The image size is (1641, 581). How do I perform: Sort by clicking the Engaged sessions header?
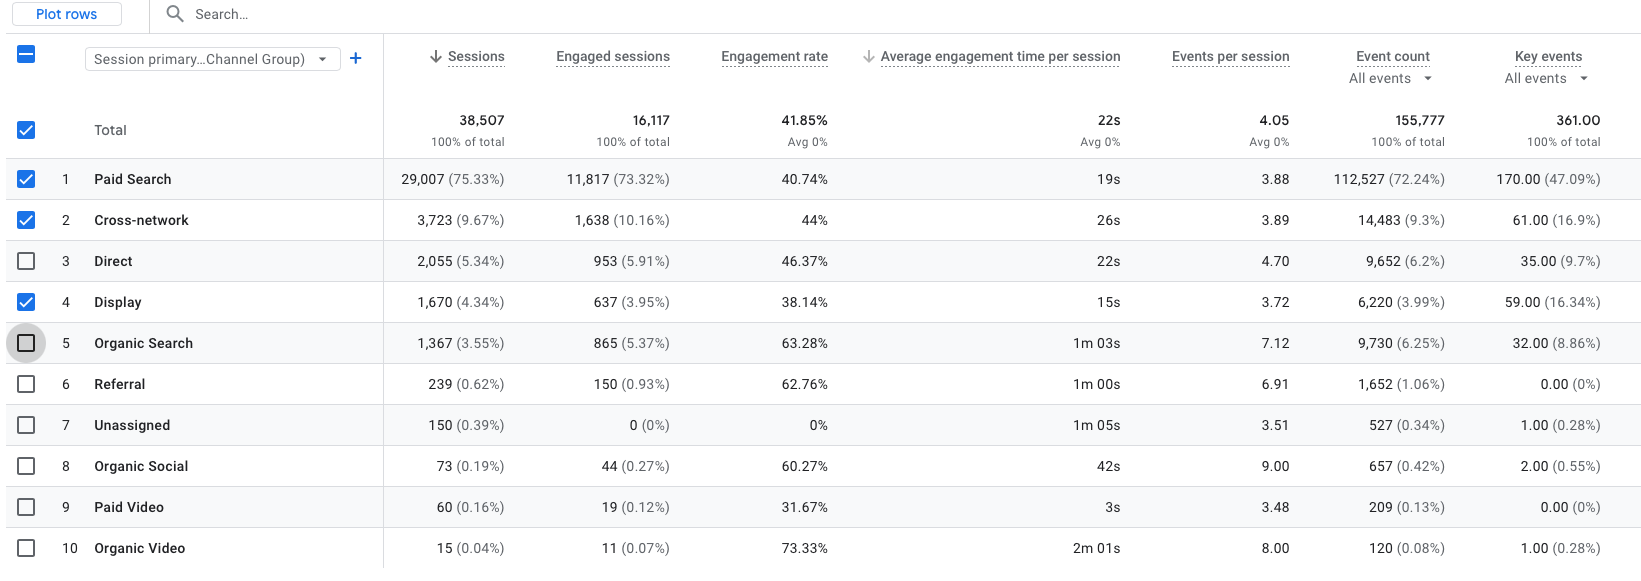612,56
